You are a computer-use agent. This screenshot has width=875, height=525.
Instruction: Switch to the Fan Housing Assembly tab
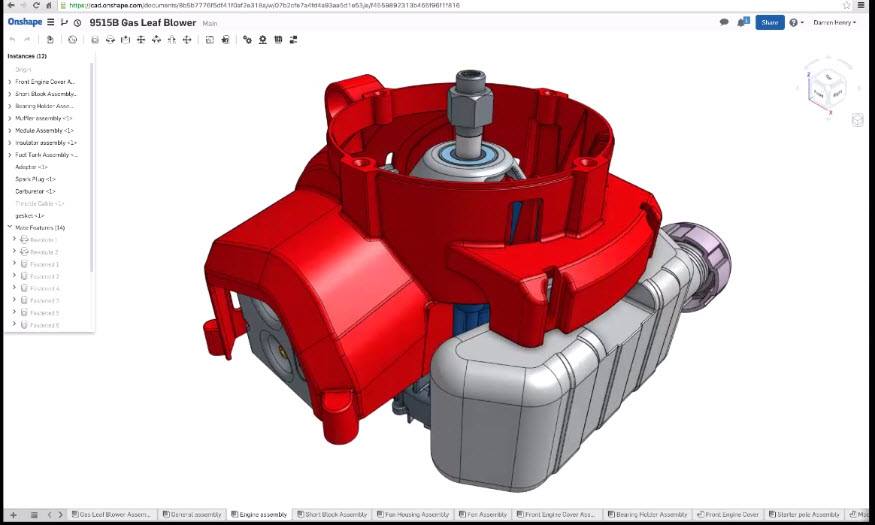413,514
